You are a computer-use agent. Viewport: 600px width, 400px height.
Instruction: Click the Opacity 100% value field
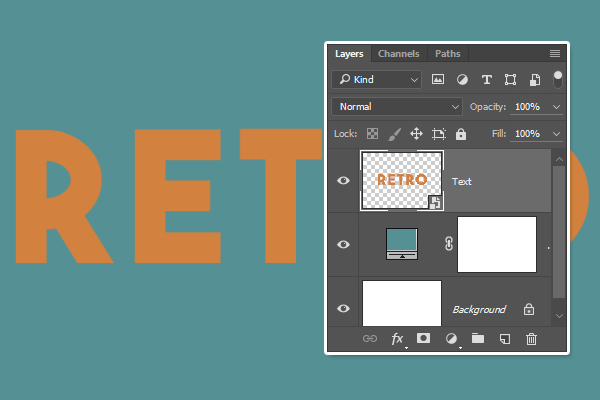pos(527,107)
